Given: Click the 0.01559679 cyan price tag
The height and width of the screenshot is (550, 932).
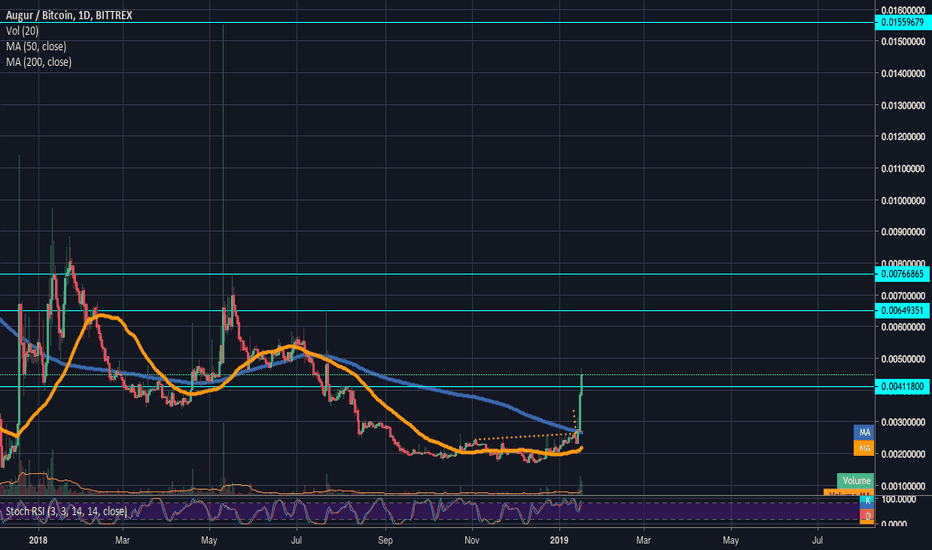Looking at the screenshot, I should click(x=902, y=23).
